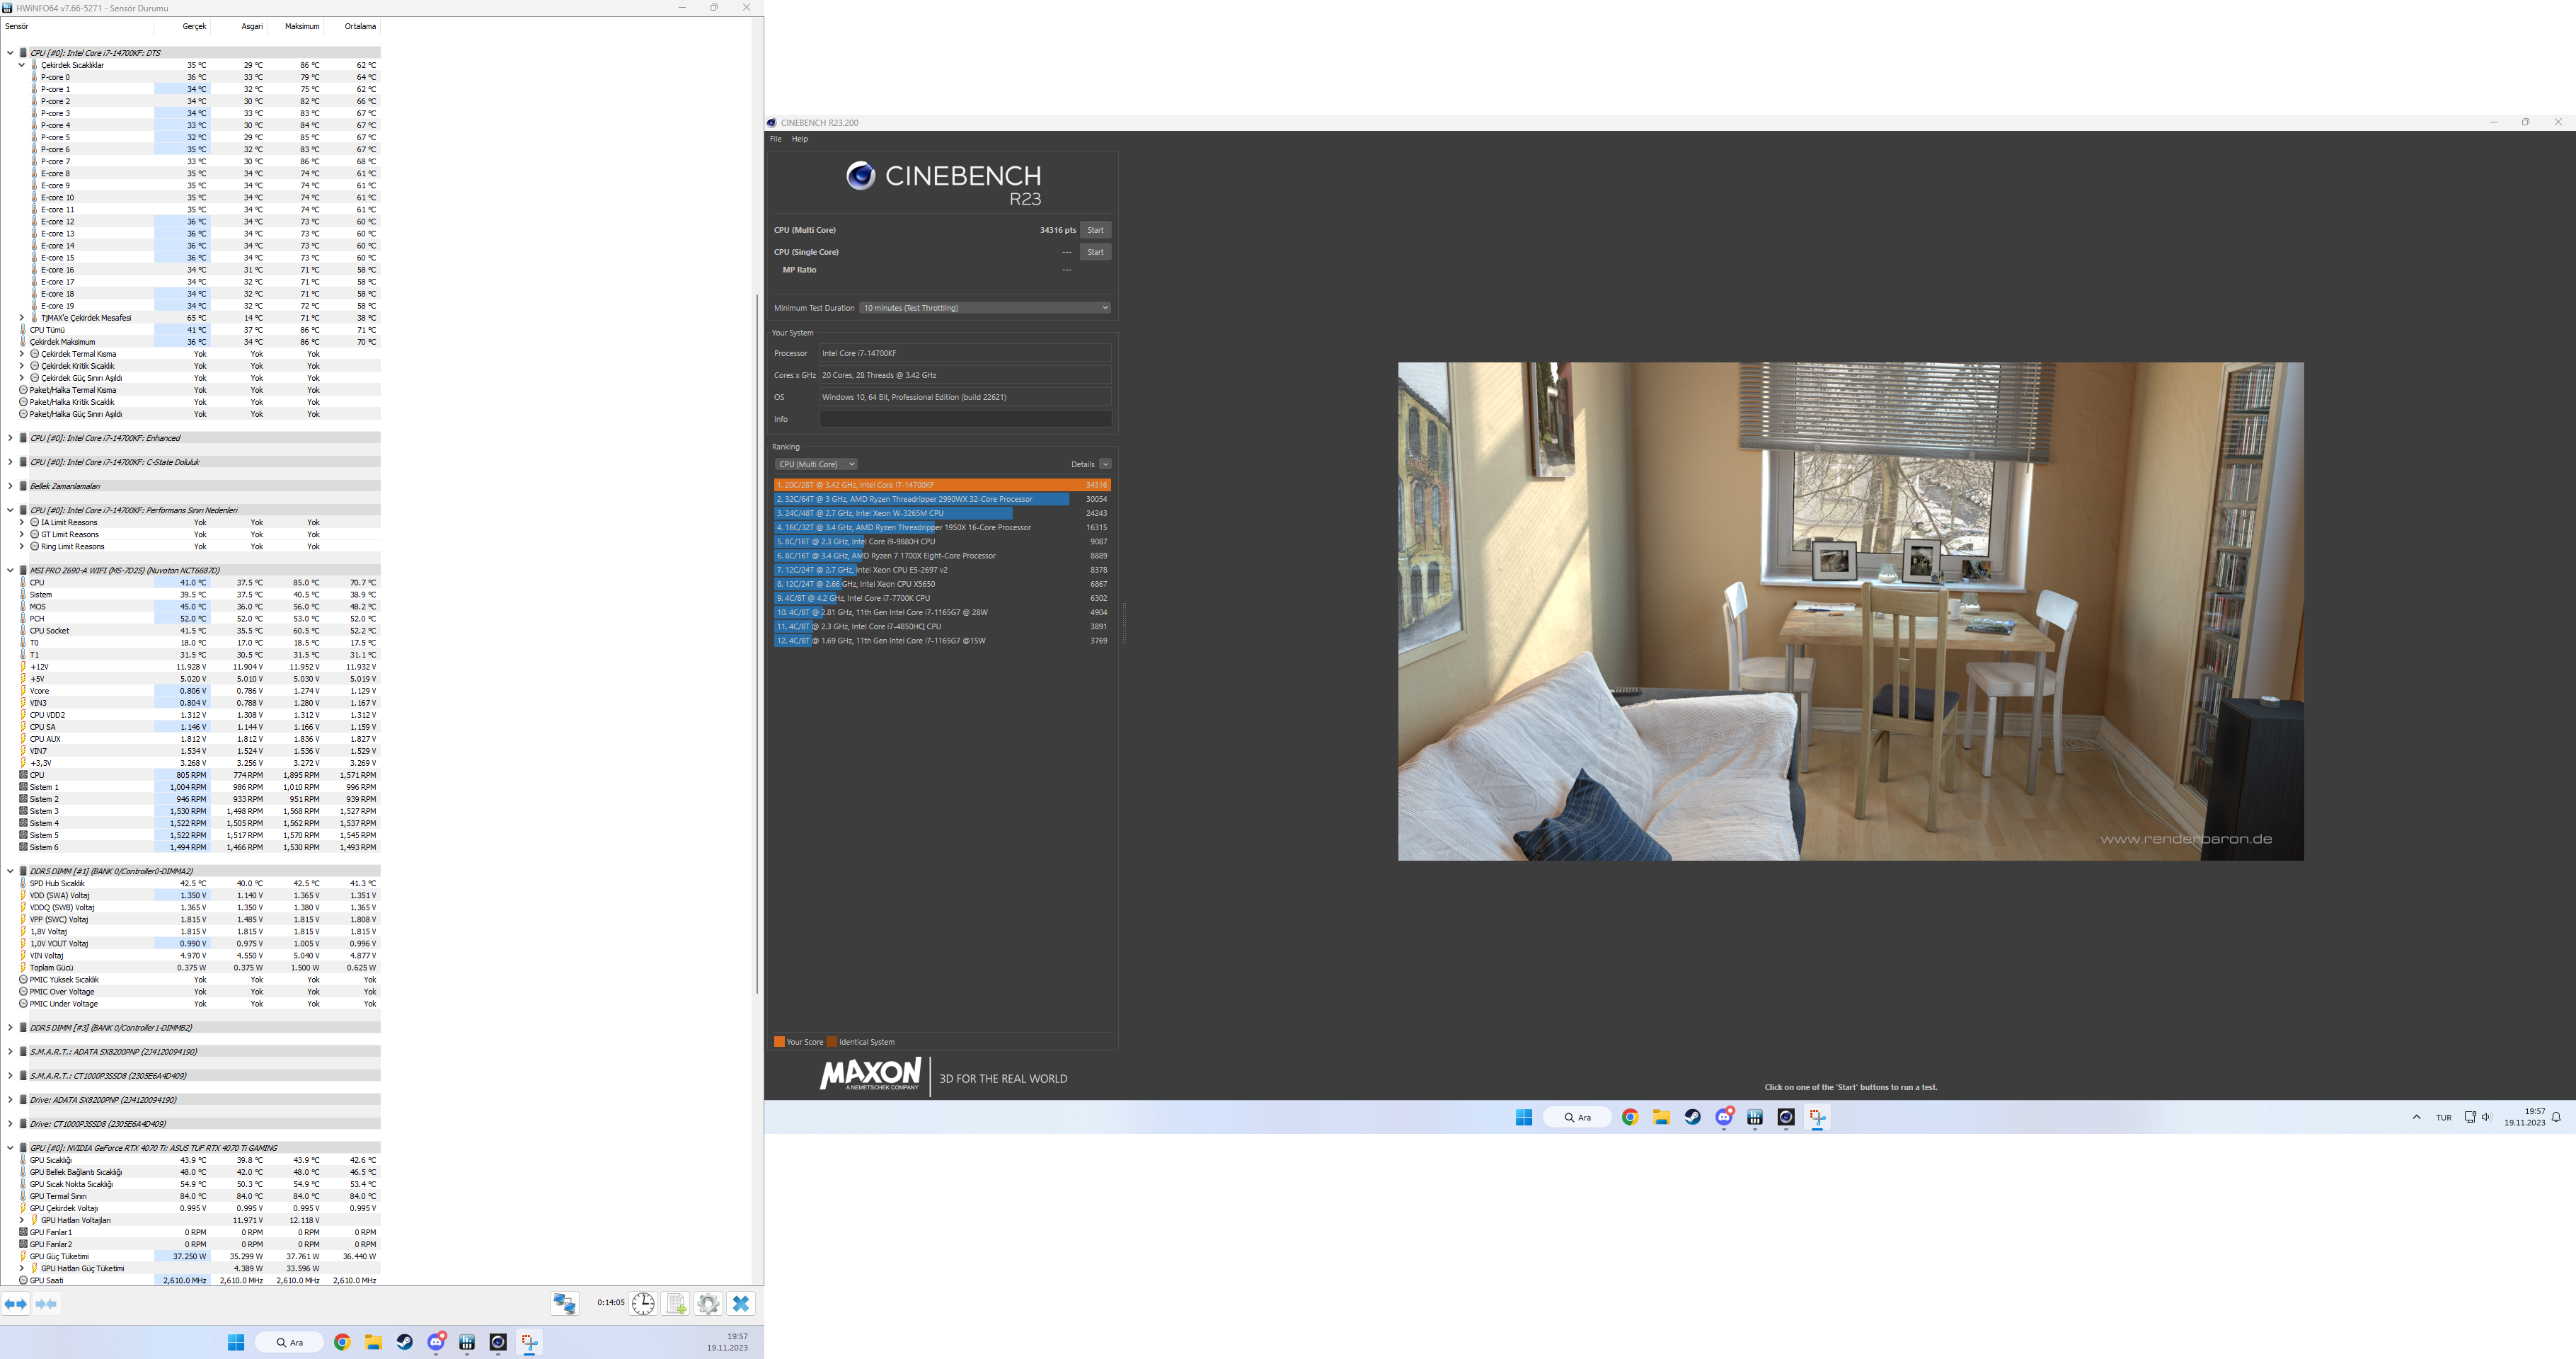Screen dimensions: 2576x1359
Task: Start the CPU (Multi Core) test
Action: click(1095, 230)
